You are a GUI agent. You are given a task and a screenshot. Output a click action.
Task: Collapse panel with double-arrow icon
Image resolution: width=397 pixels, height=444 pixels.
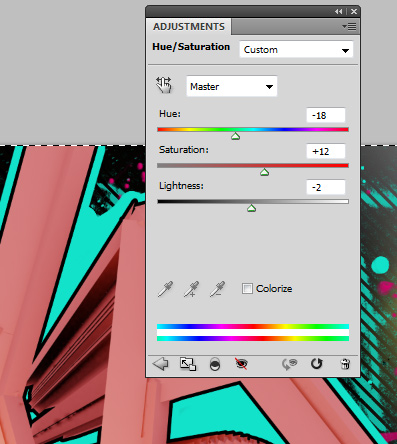[x=339, y=12]
